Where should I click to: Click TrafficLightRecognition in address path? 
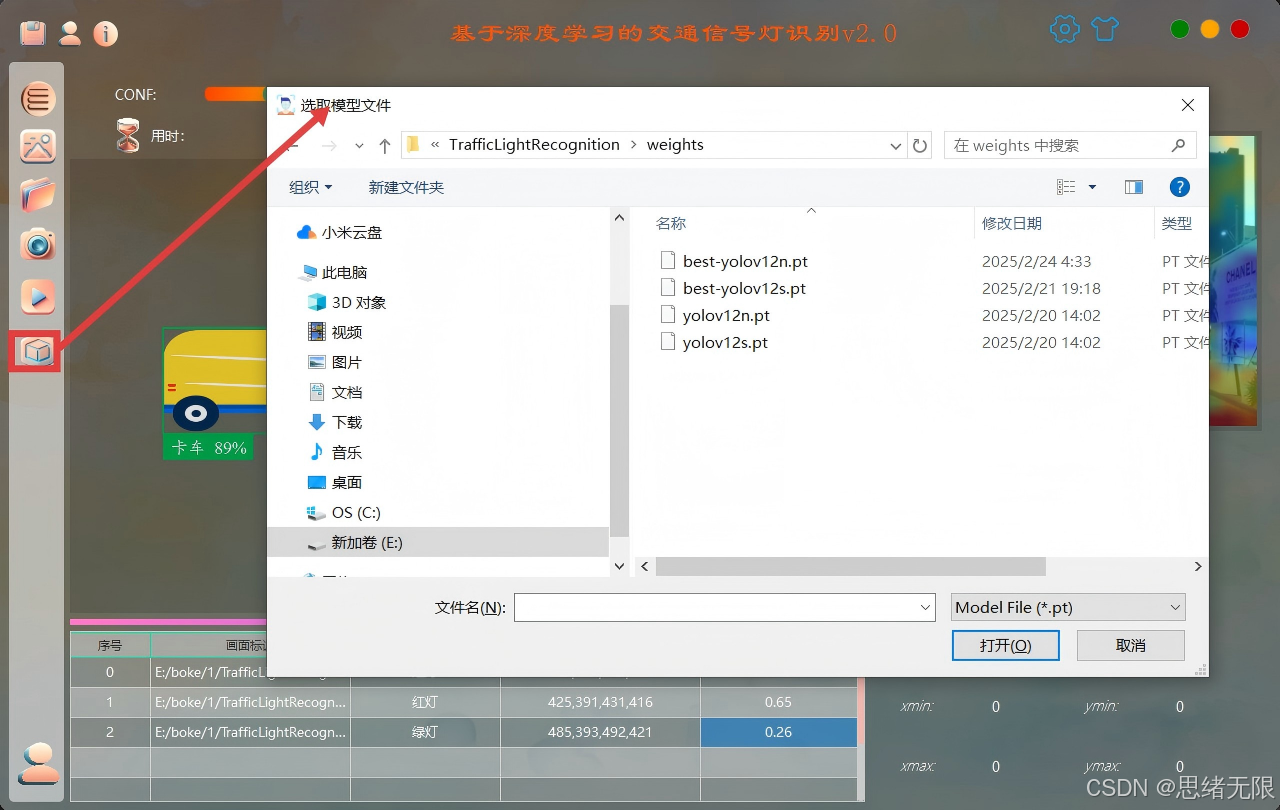[534, 145]
